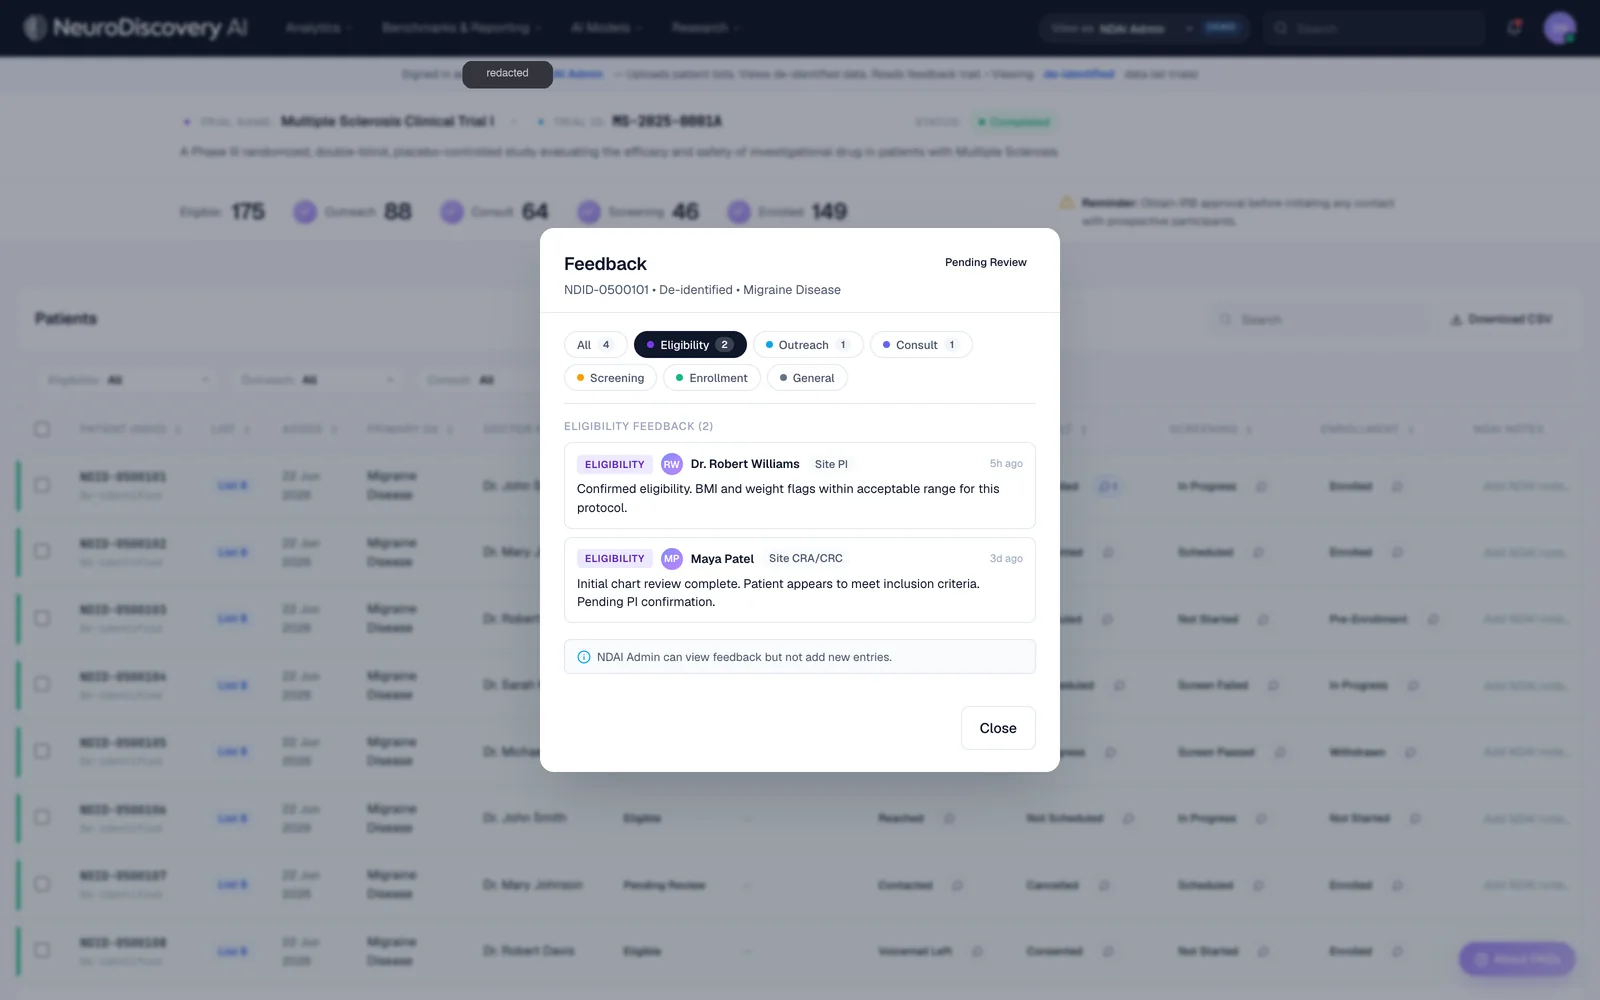
Task: Filter feedback by Enrollment
Action: [712, 378]
